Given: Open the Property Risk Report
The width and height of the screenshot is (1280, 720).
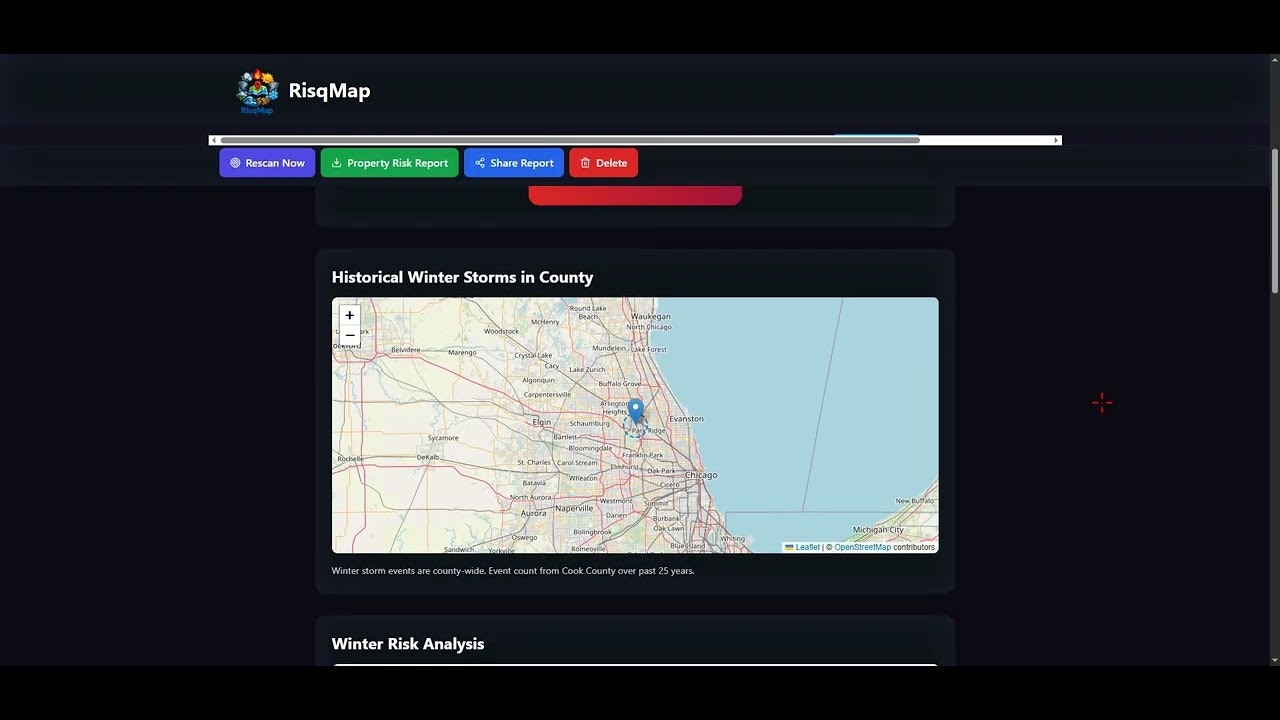Looking at the screenshot, I should point(390,162).
